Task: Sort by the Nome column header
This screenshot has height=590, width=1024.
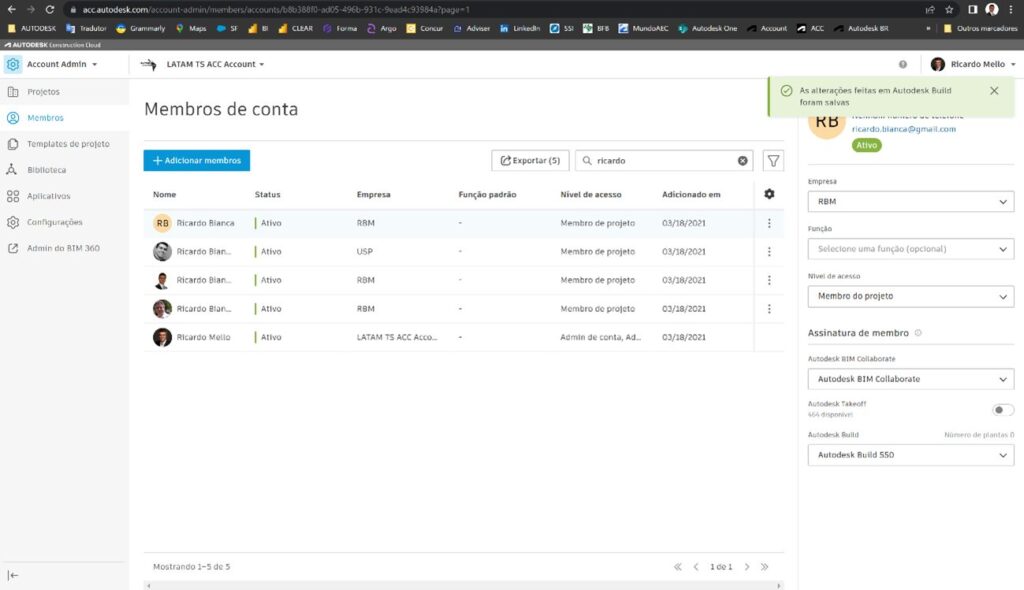Action: 165,195
